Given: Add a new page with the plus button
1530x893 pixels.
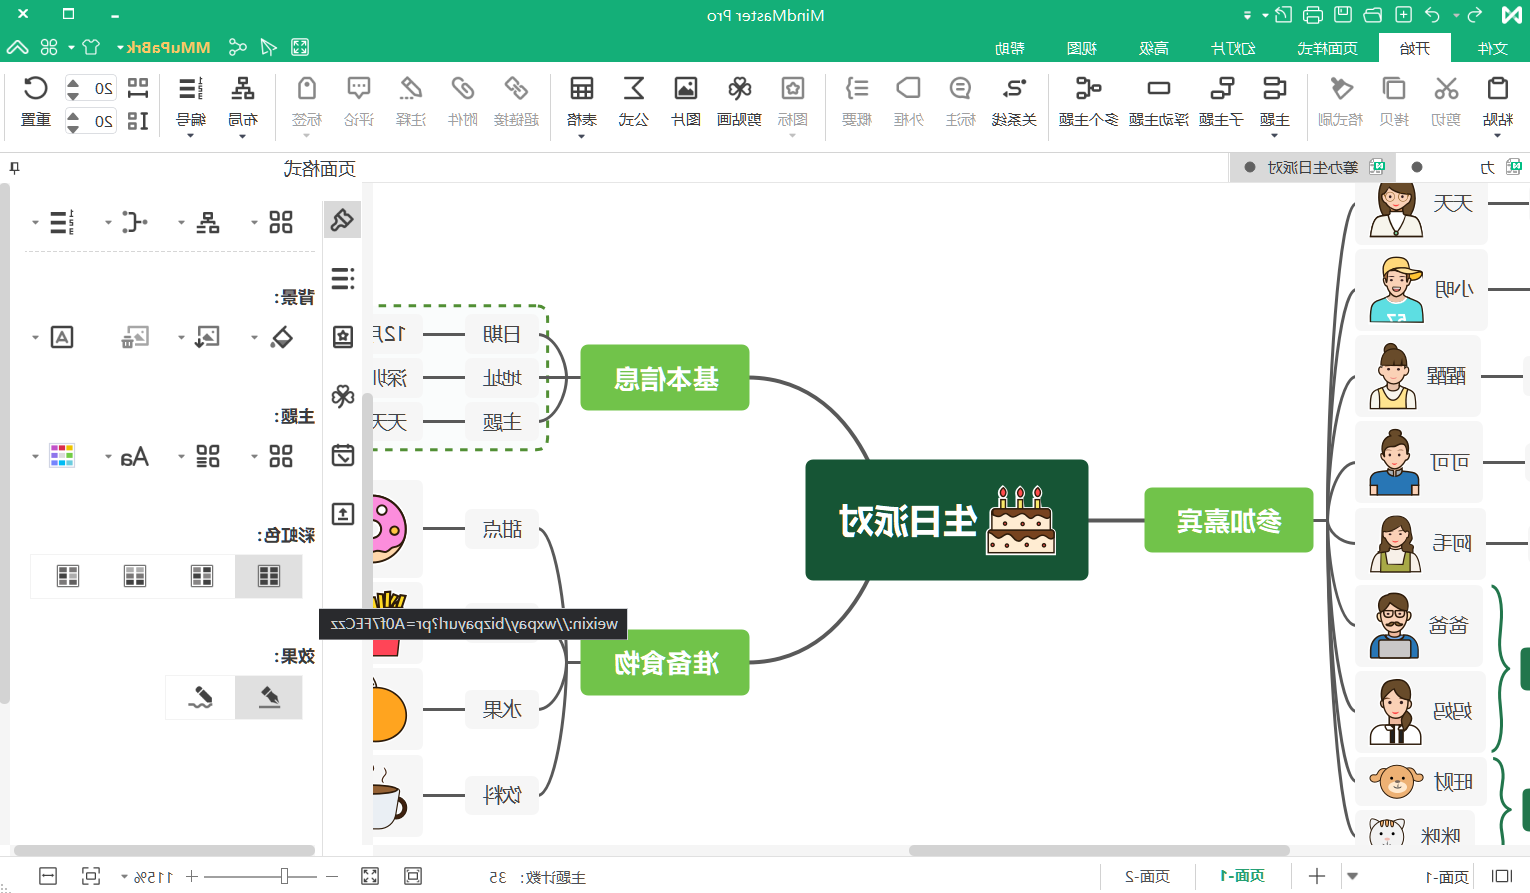Looking at the screenshot, I should (x=1317, y=876).
